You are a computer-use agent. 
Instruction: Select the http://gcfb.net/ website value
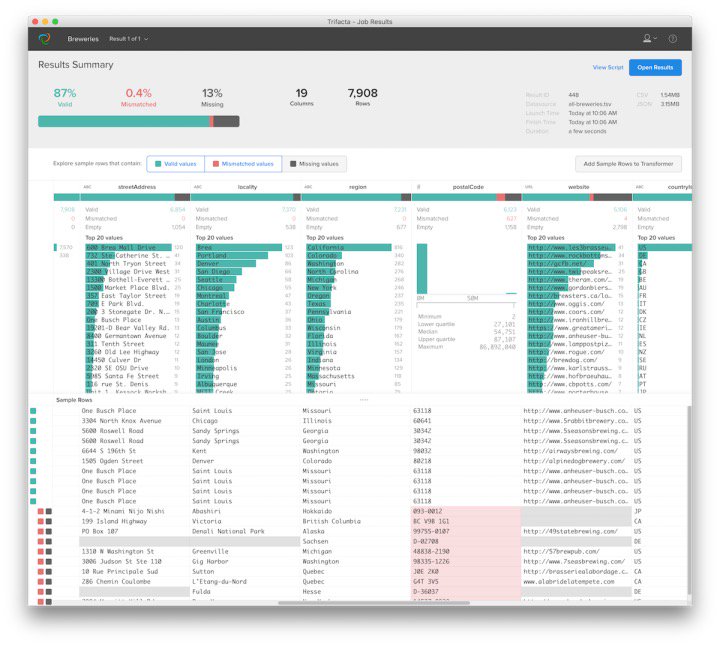pyautogui.click(x=560, y=264)
